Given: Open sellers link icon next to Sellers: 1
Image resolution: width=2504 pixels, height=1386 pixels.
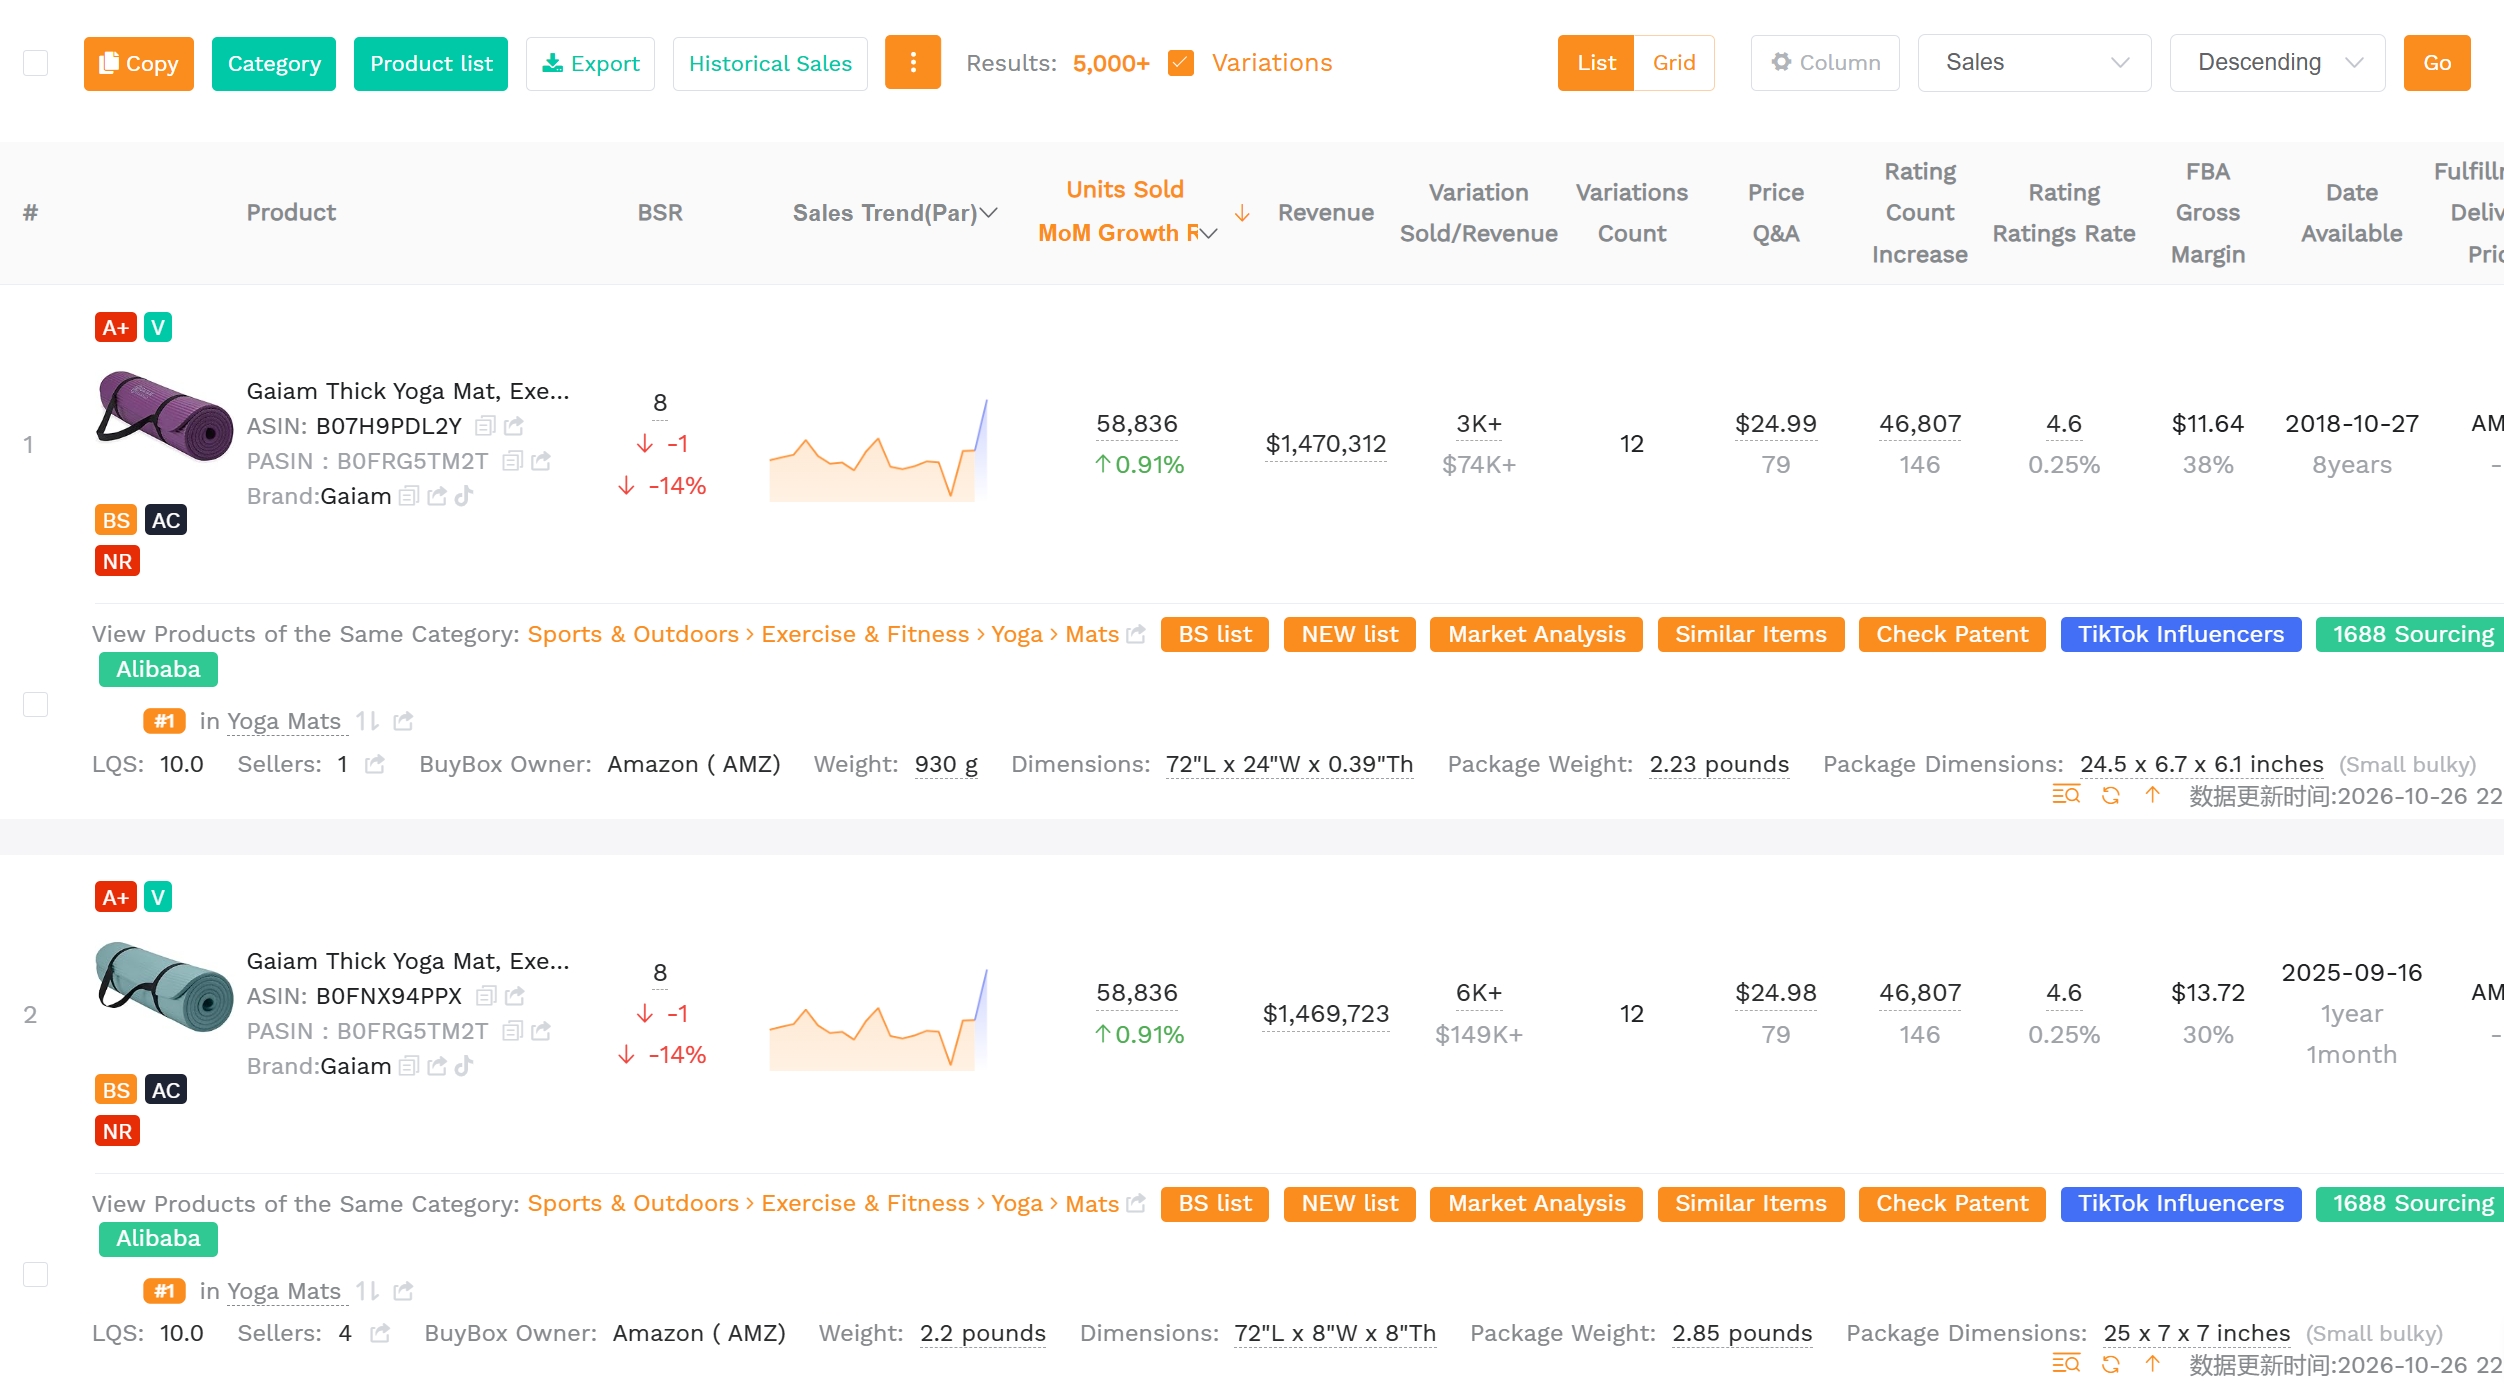Looking at the screenshot, I should coord(375,765).
